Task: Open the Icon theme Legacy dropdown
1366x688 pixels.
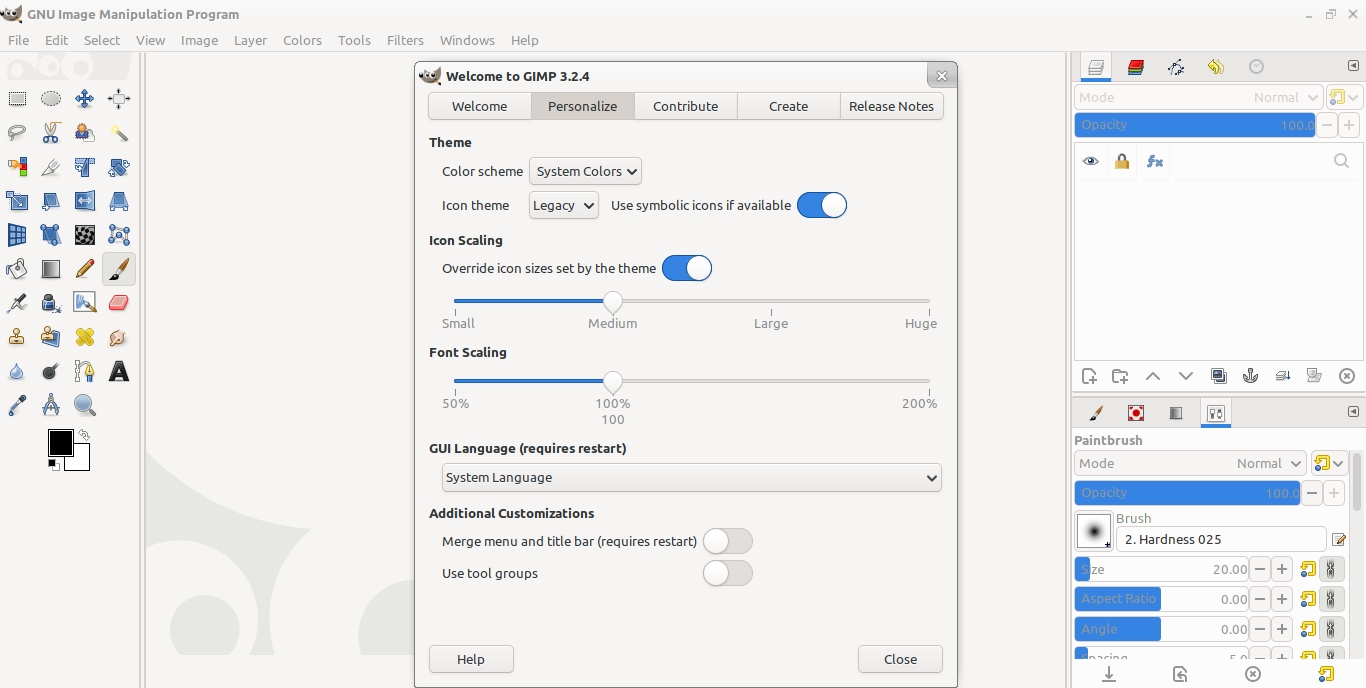Action: pyautogui.click(x=564, y=205)
